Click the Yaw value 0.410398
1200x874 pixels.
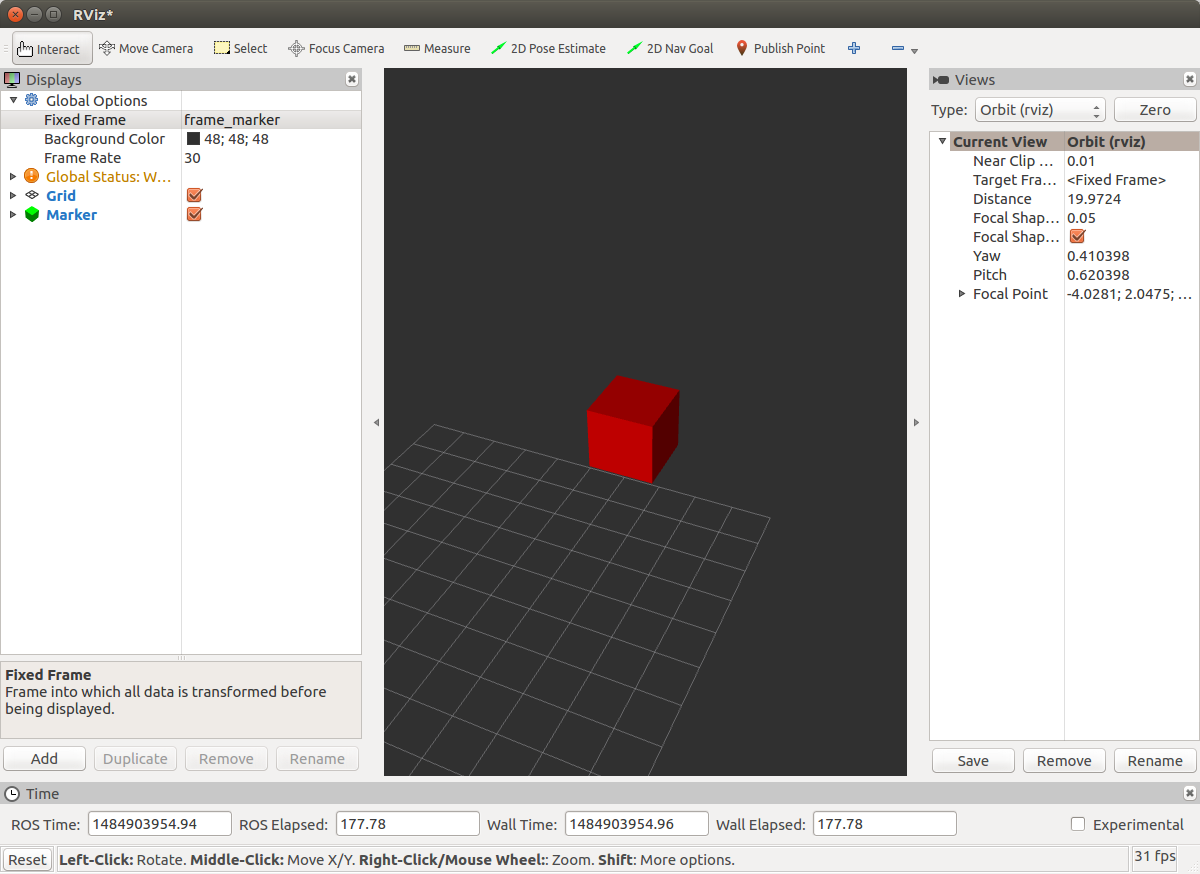pos(1098,256)
